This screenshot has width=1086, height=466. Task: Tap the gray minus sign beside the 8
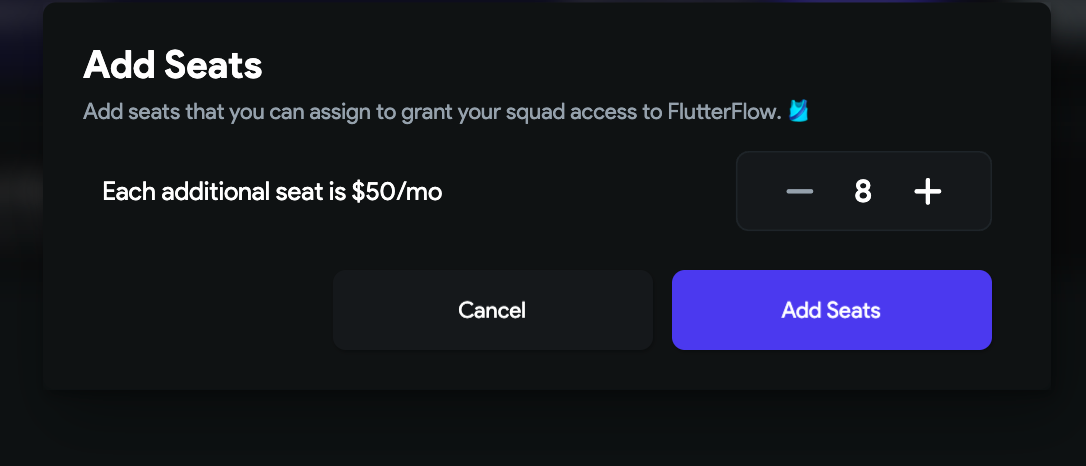[799, 191]
